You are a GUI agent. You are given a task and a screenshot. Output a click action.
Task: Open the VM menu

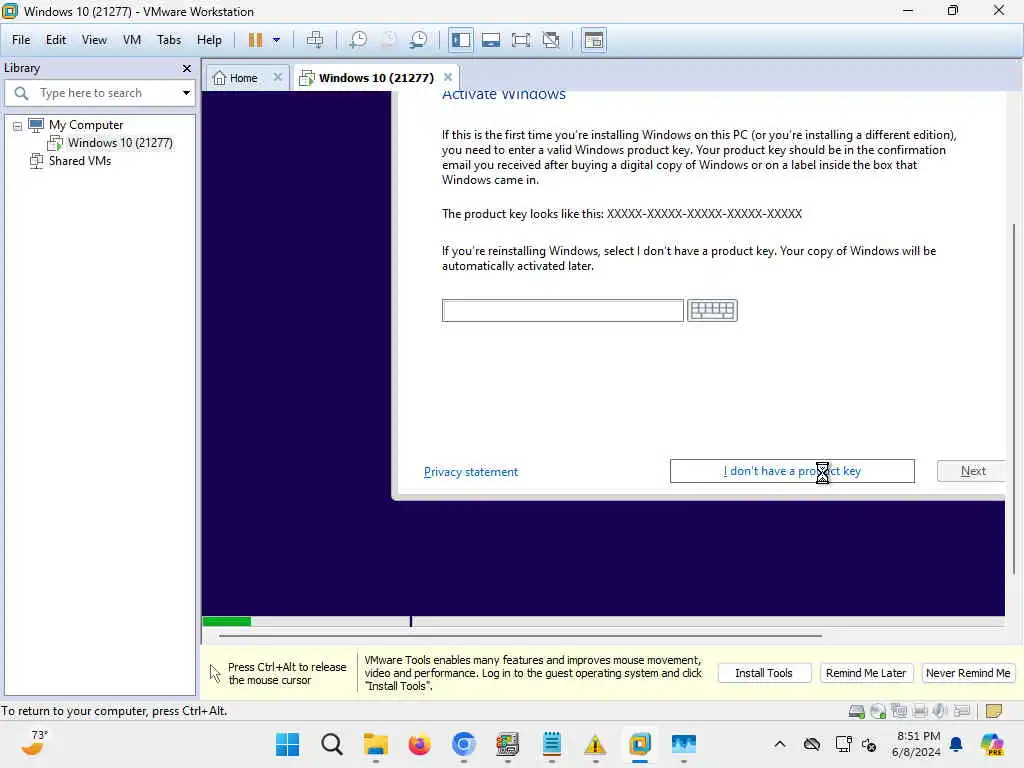(132, 40)
